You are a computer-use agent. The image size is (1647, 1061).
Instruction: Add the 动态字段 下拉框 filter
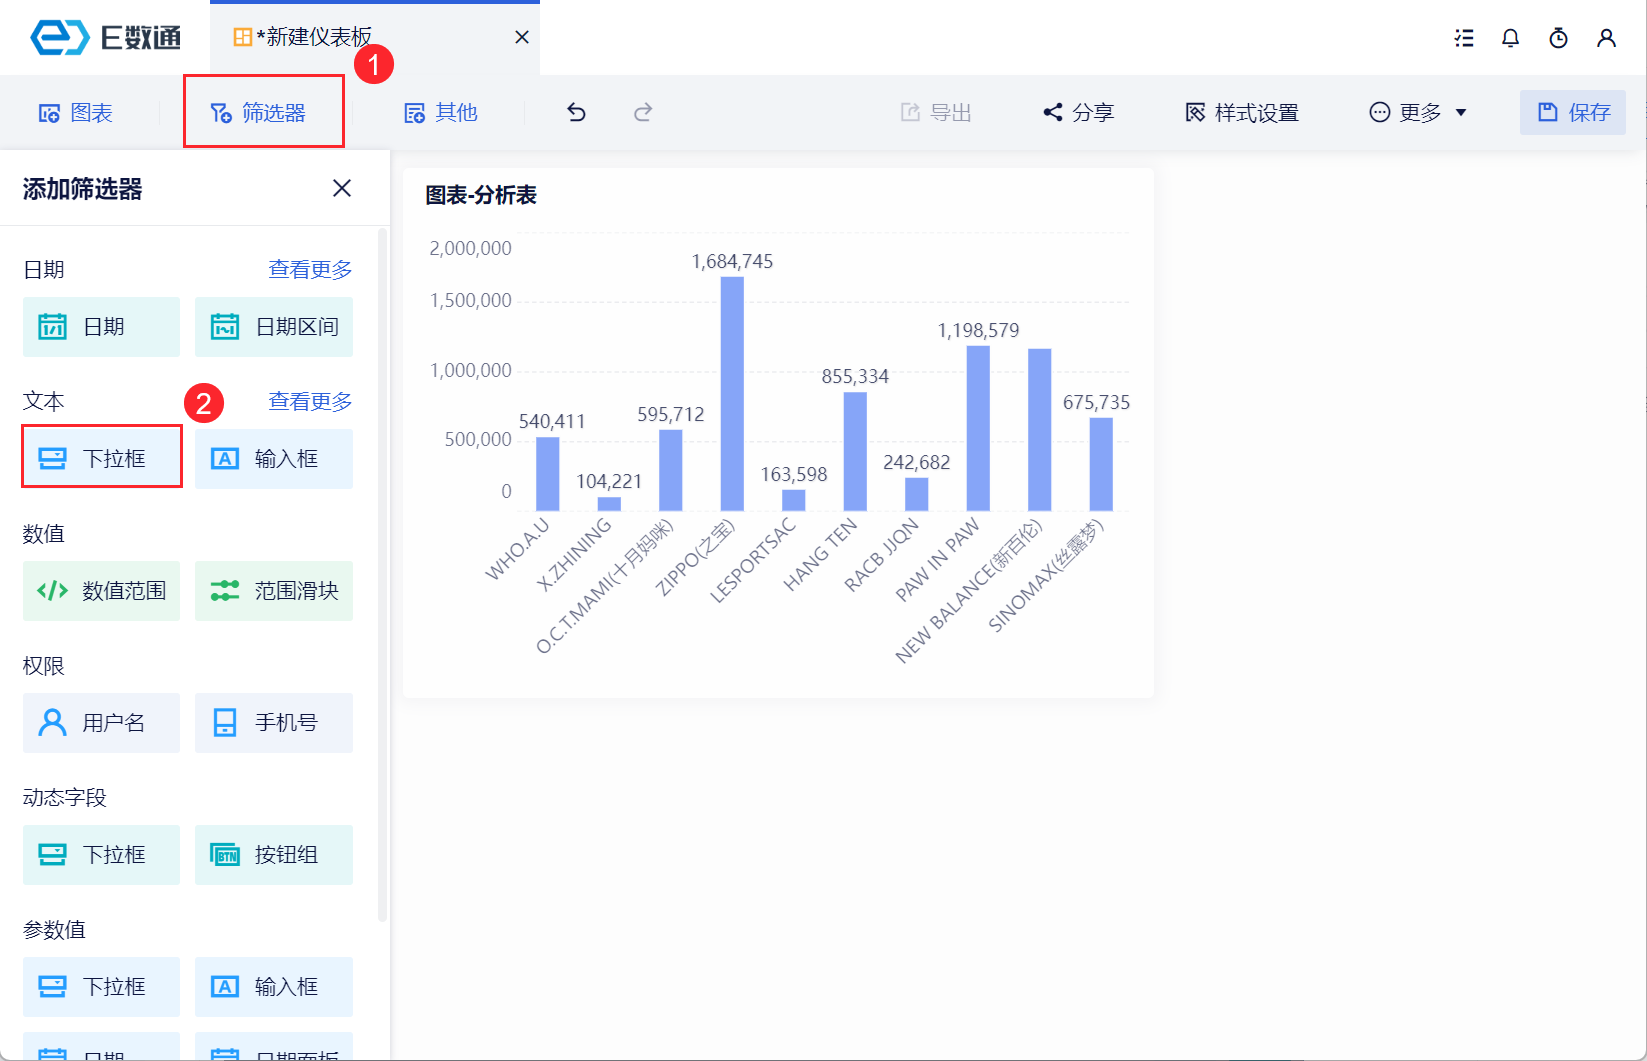click(x=102, y=854)
